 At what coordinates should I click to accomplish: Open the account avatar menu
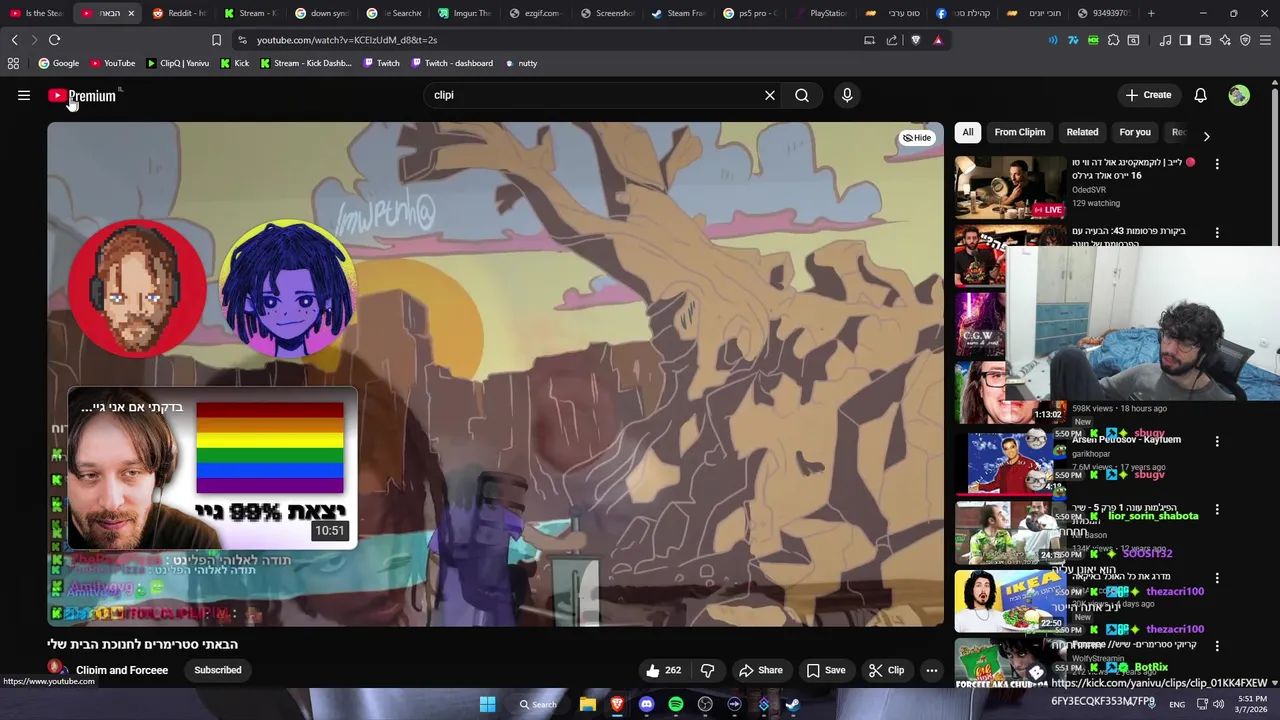(x=1239, y=95)
